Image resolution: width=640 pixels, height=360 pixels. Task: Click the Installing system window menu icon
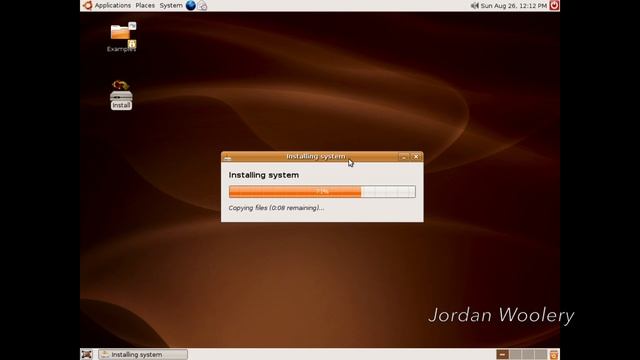[228, 157]
